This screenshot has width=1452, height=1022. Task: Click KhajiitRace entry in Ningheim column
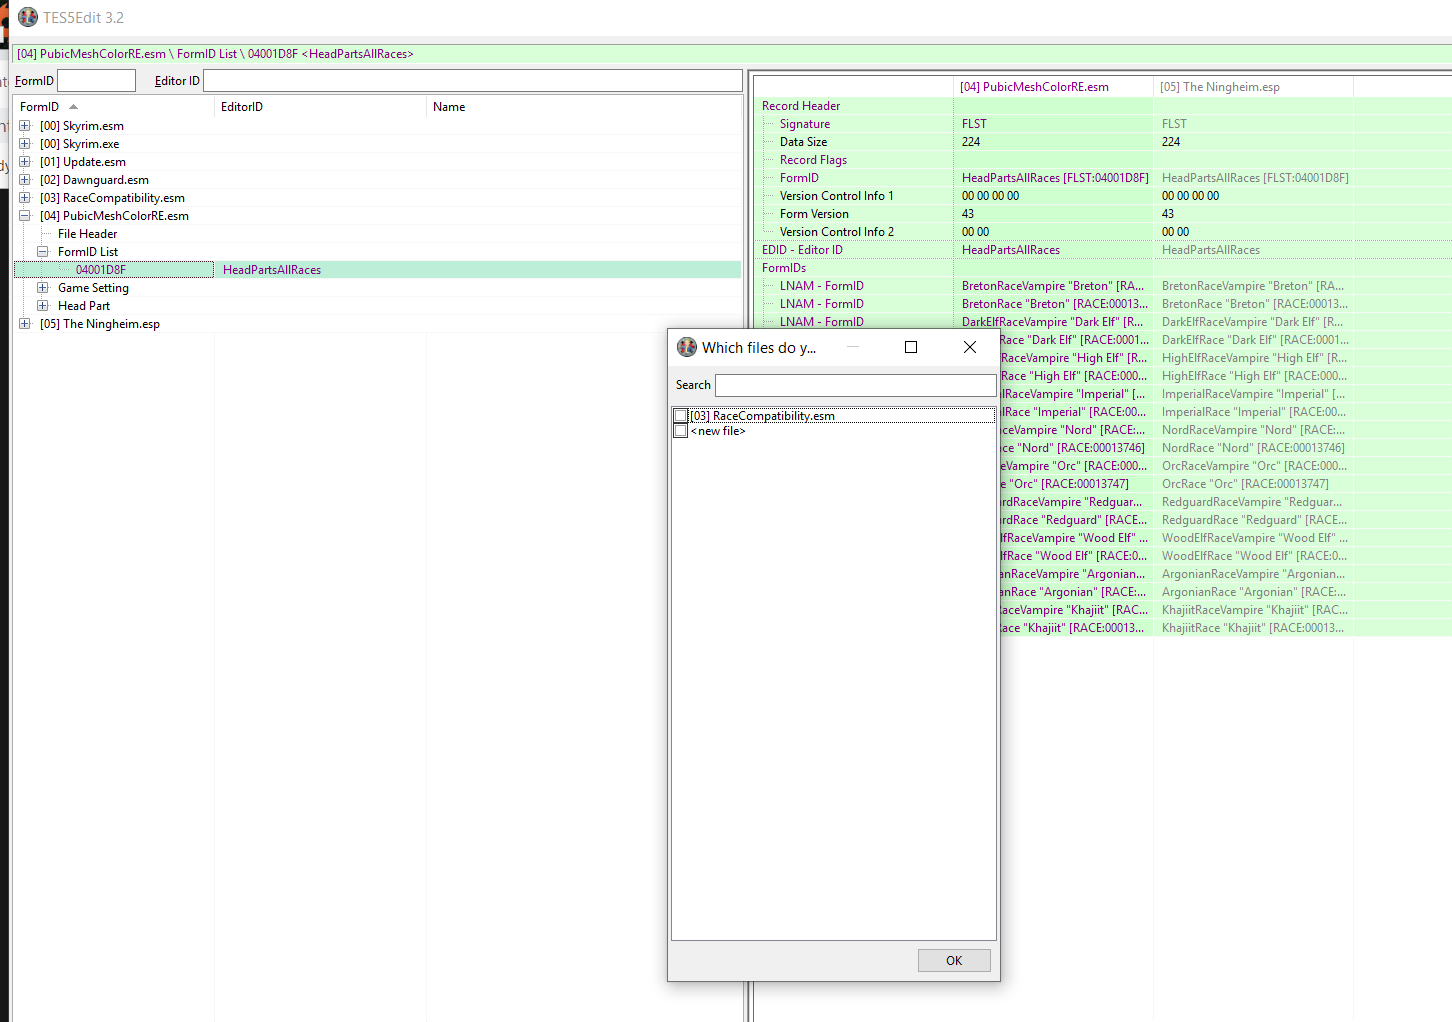tap(1253, 628)
